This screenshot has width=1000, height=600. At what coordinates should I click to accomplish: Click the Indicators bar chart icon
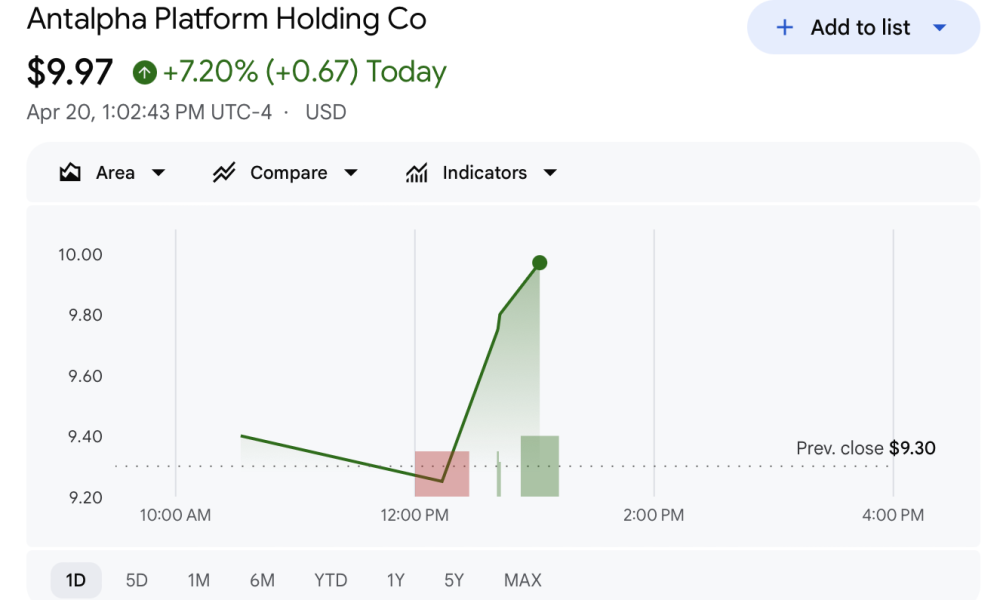(x=416, y=172)
